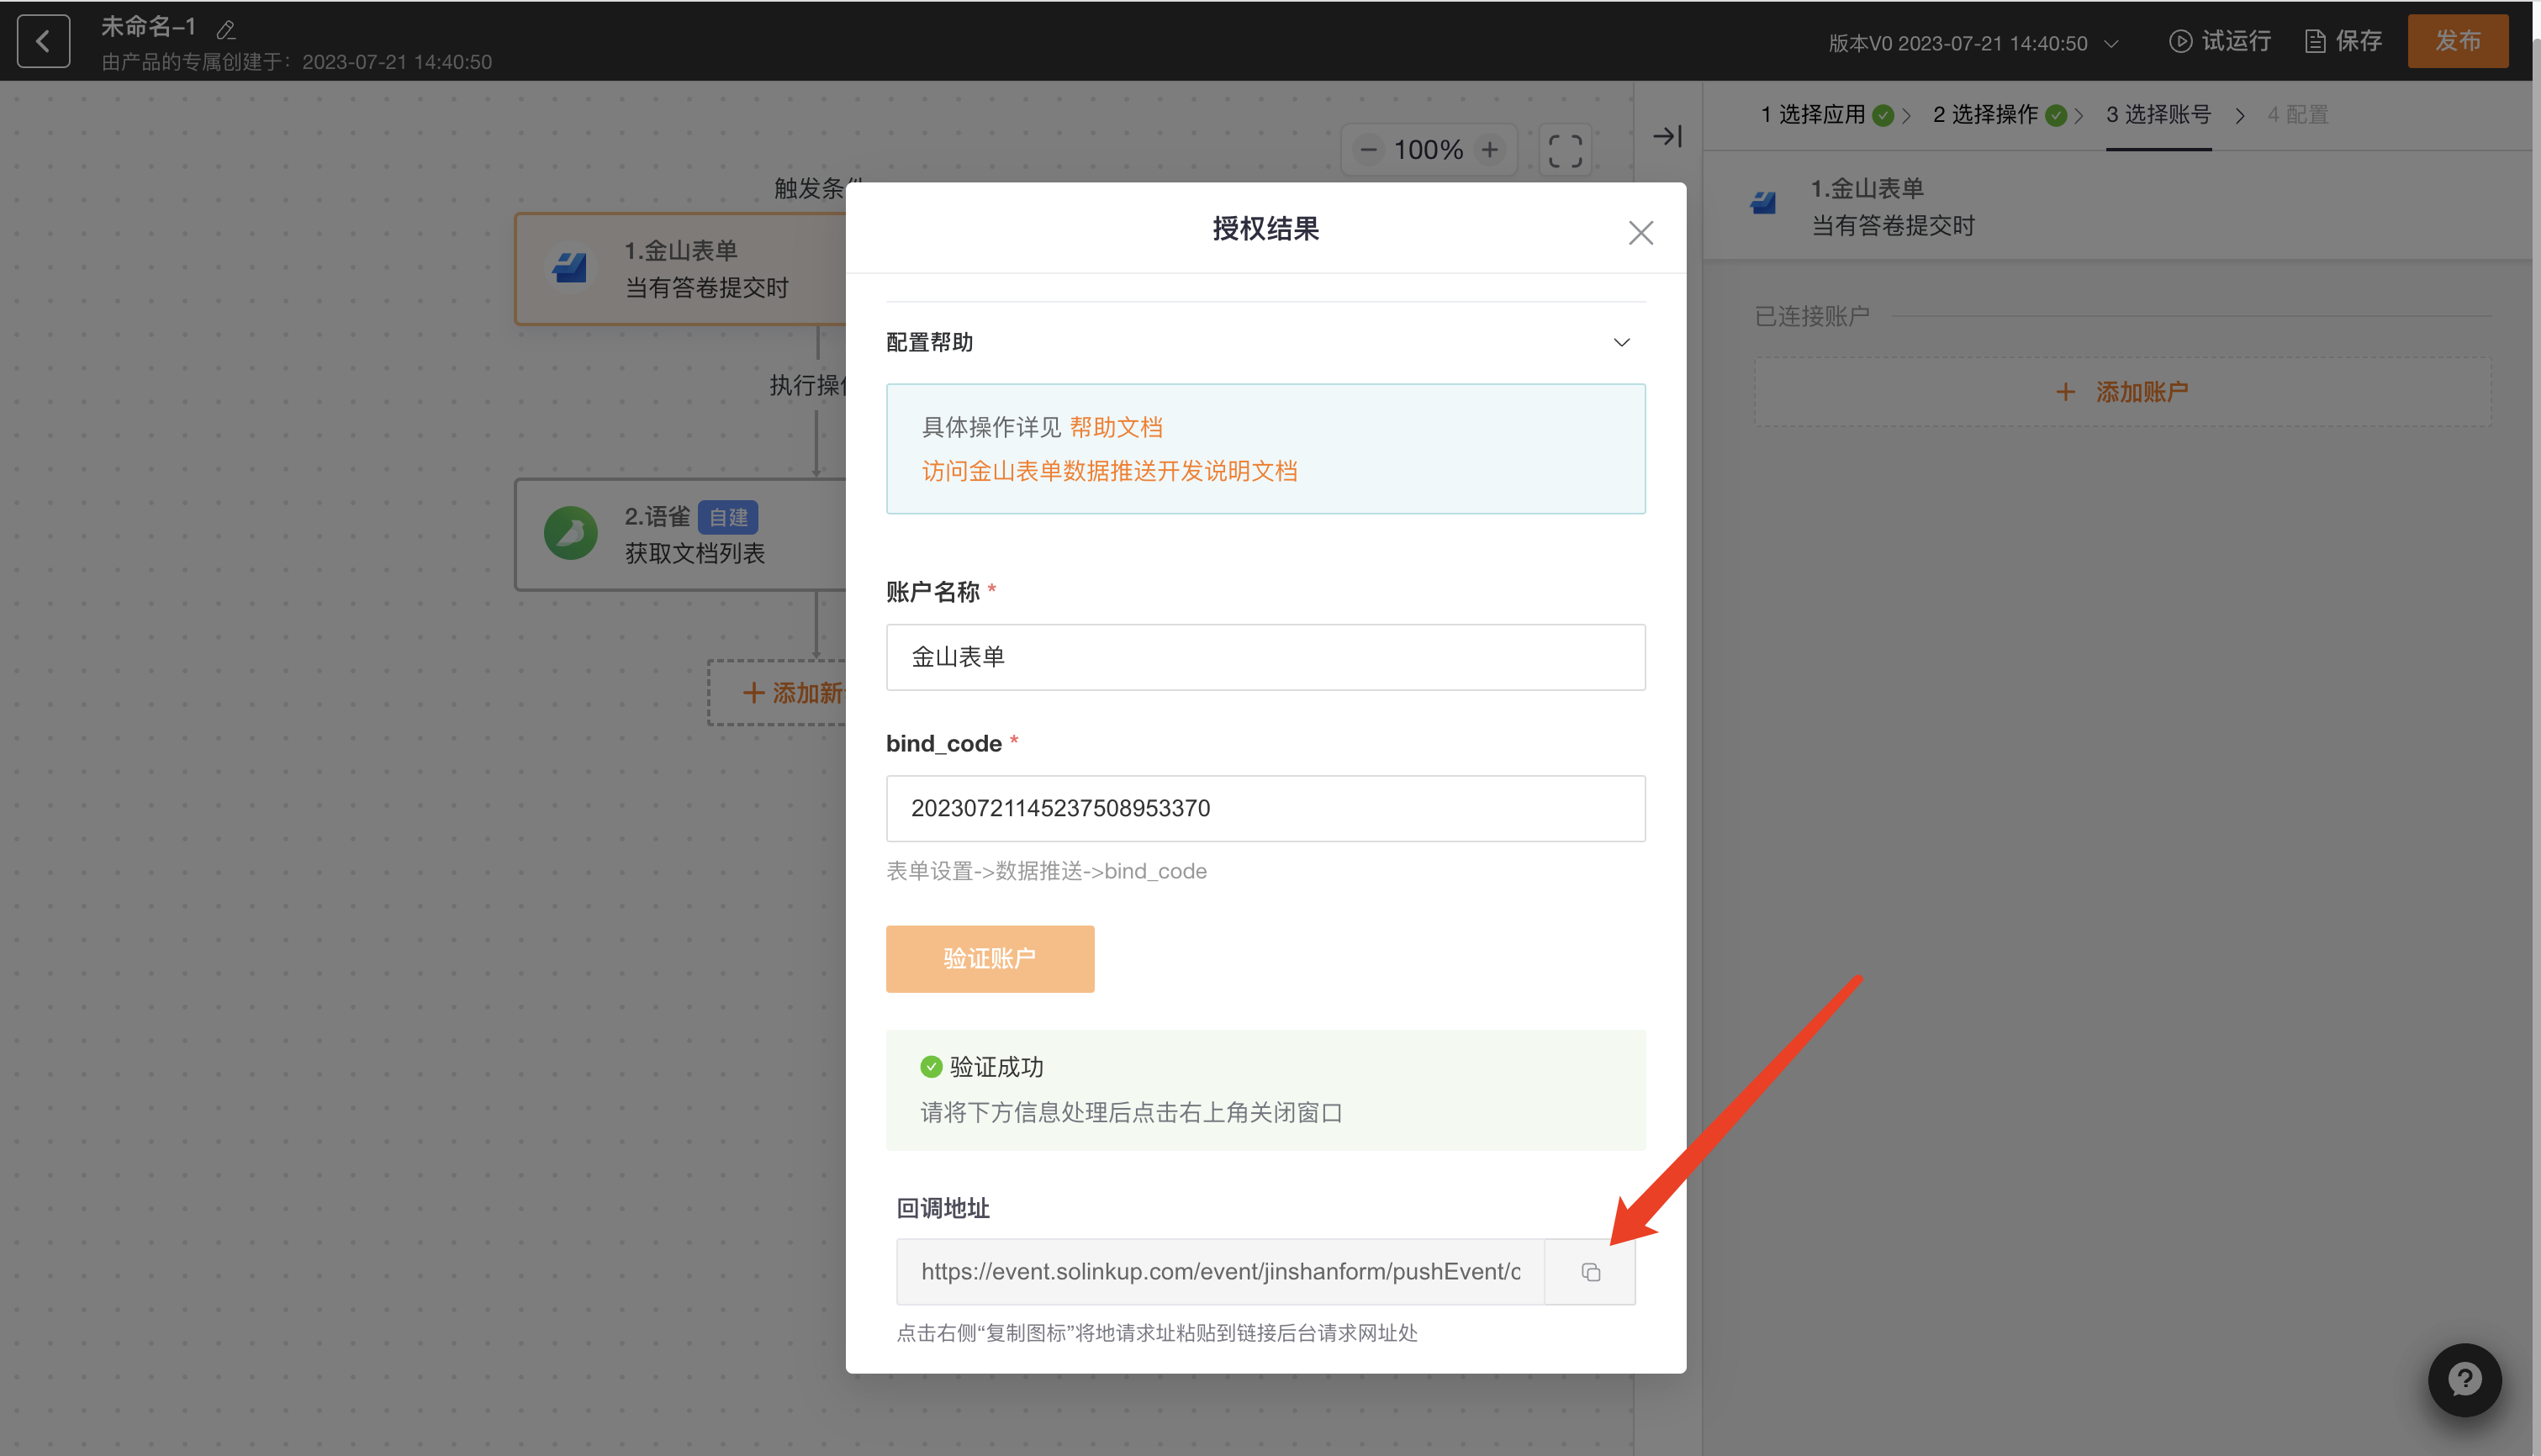Switch to step 1 选择应用

(x=1826, y=115)
